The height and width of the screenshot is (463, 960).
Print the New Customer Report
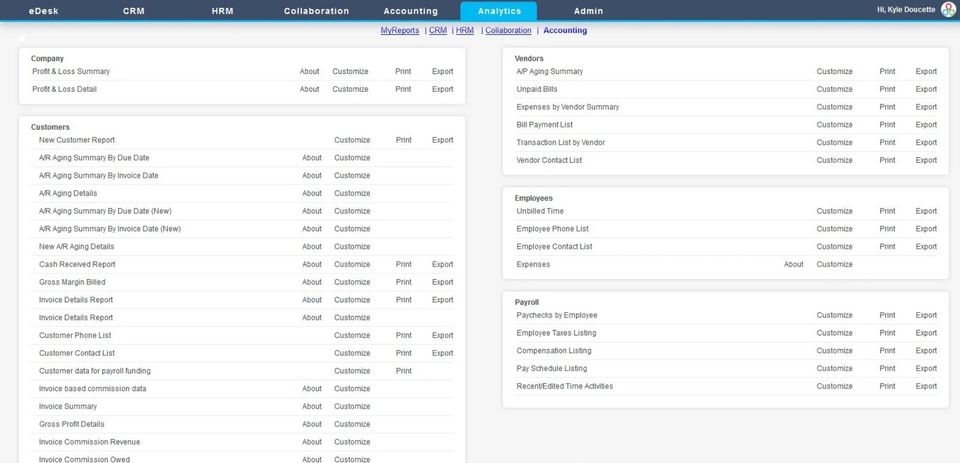(x=403, y=140)
